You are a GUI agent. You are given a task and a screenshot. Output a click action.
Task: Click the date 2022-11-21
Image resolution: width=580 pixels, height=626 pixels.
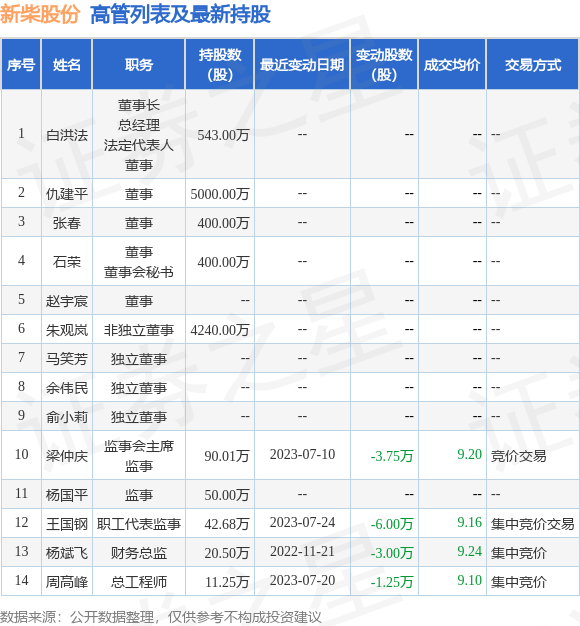coord(302,551)
